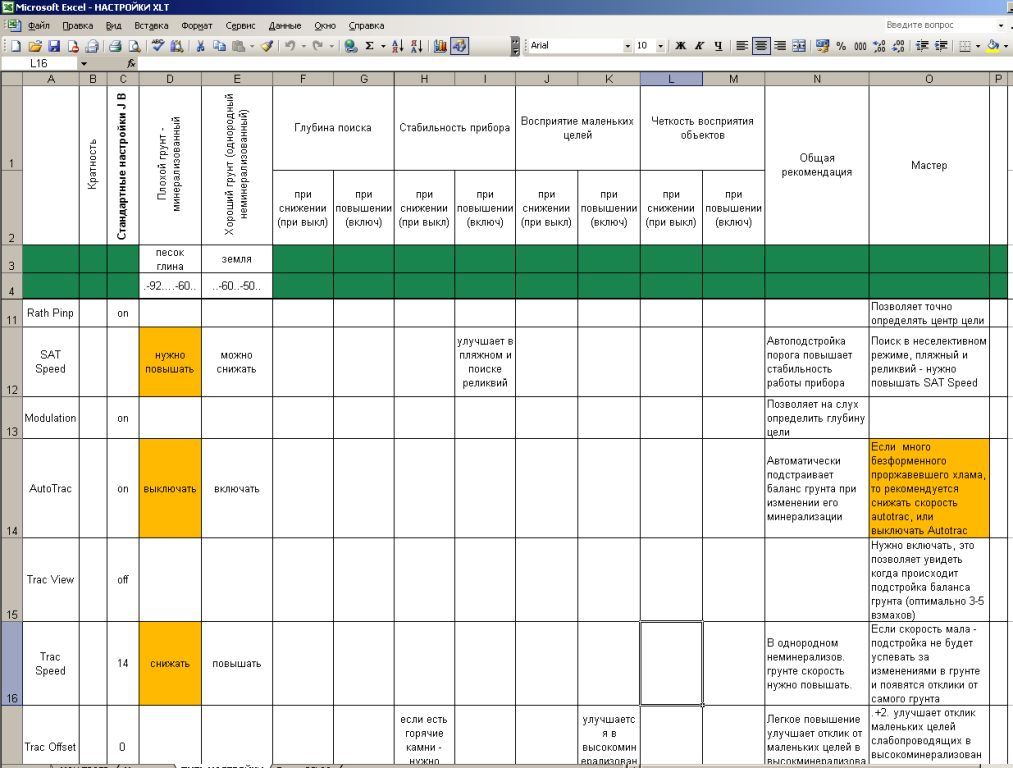
Task: Expand the Arial font name dropdown
Action: (x=627, y=46)
